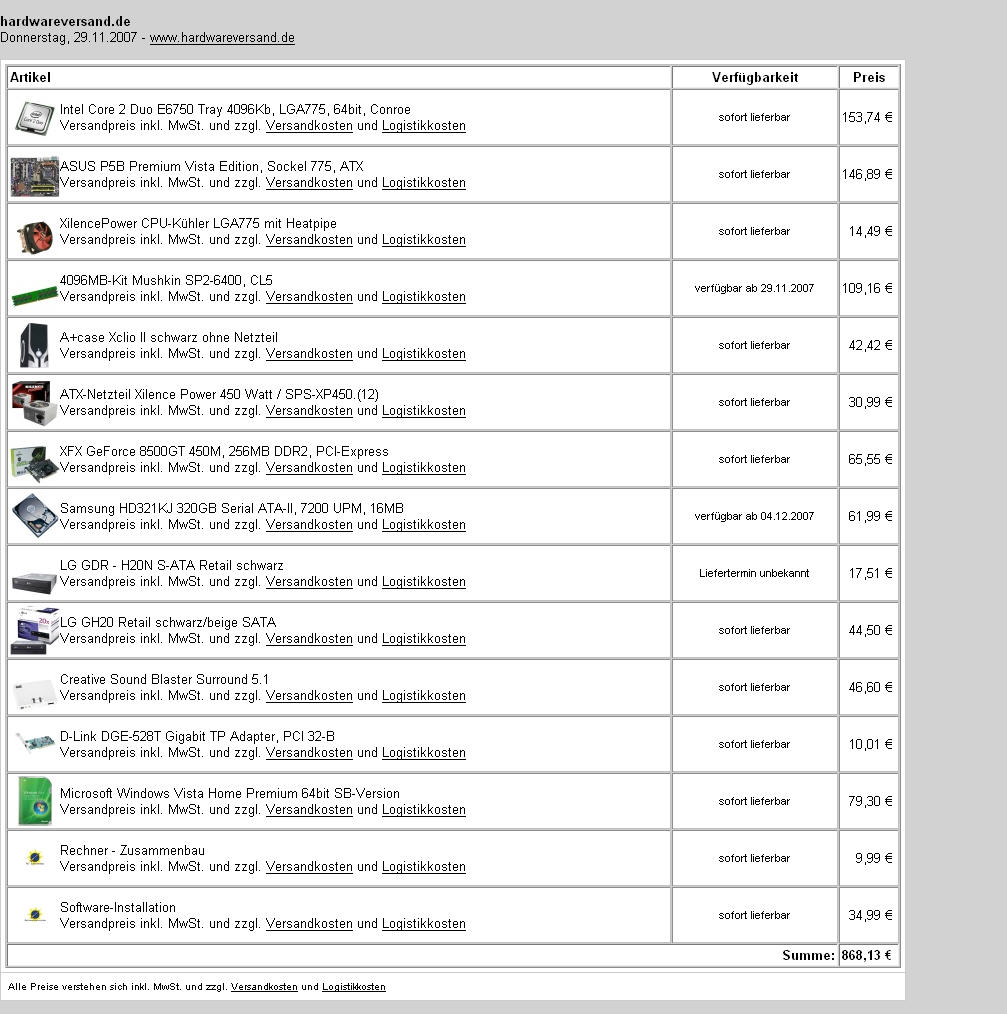Open Versandkosten link in Software-Installation row
Viewport: 1007px width, 1014px height.
tap(309, 923)
